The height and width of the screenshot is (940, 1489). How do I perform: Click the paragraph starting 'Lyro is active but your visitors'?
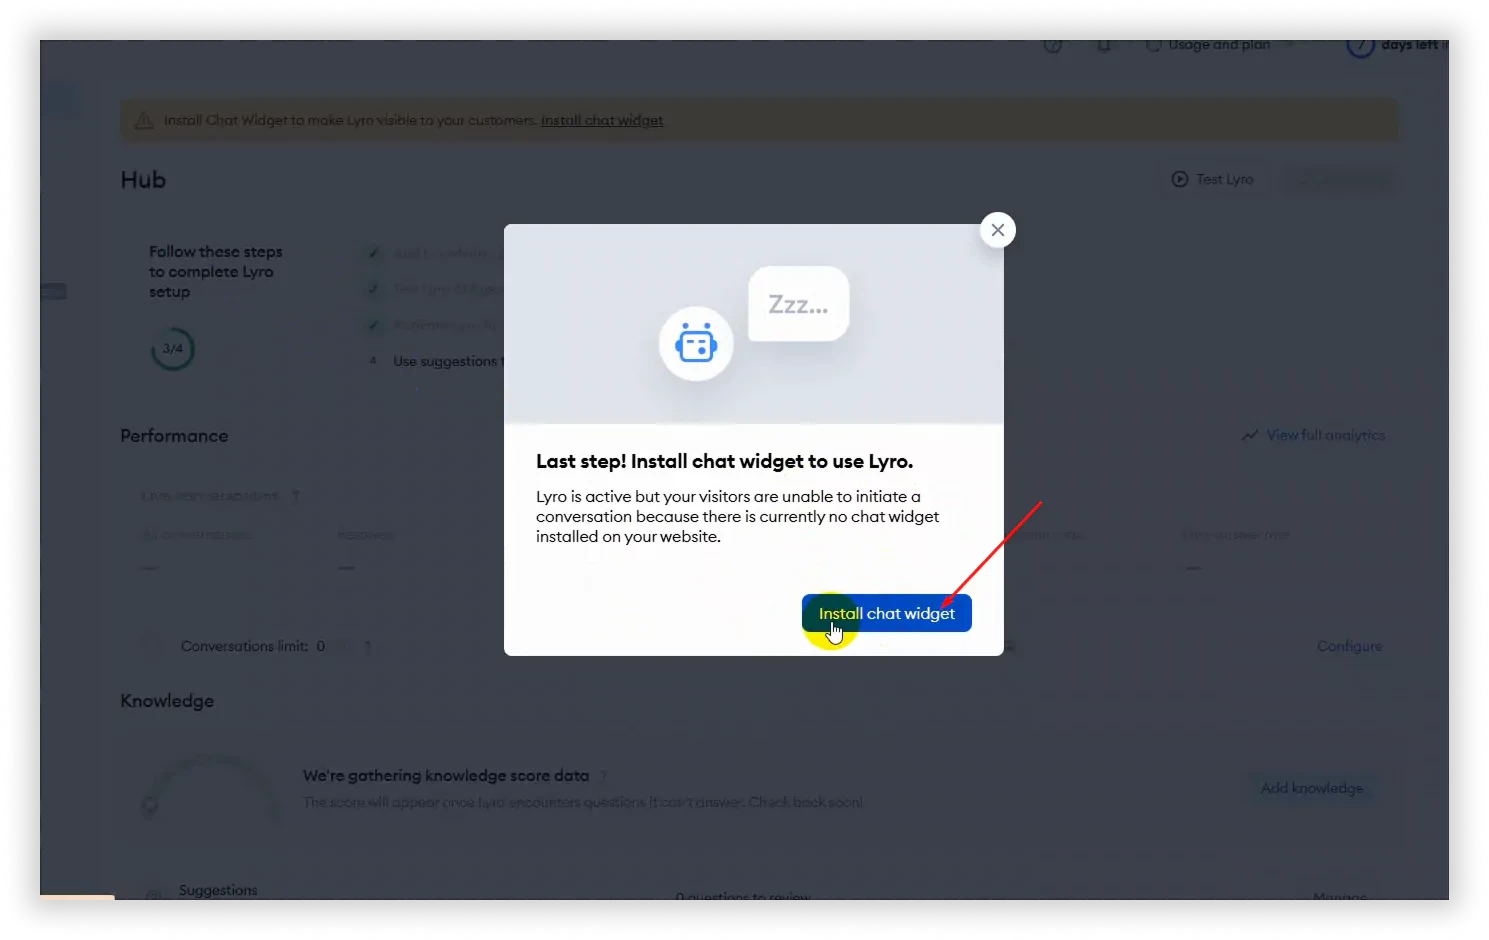[x=737, y=516]
